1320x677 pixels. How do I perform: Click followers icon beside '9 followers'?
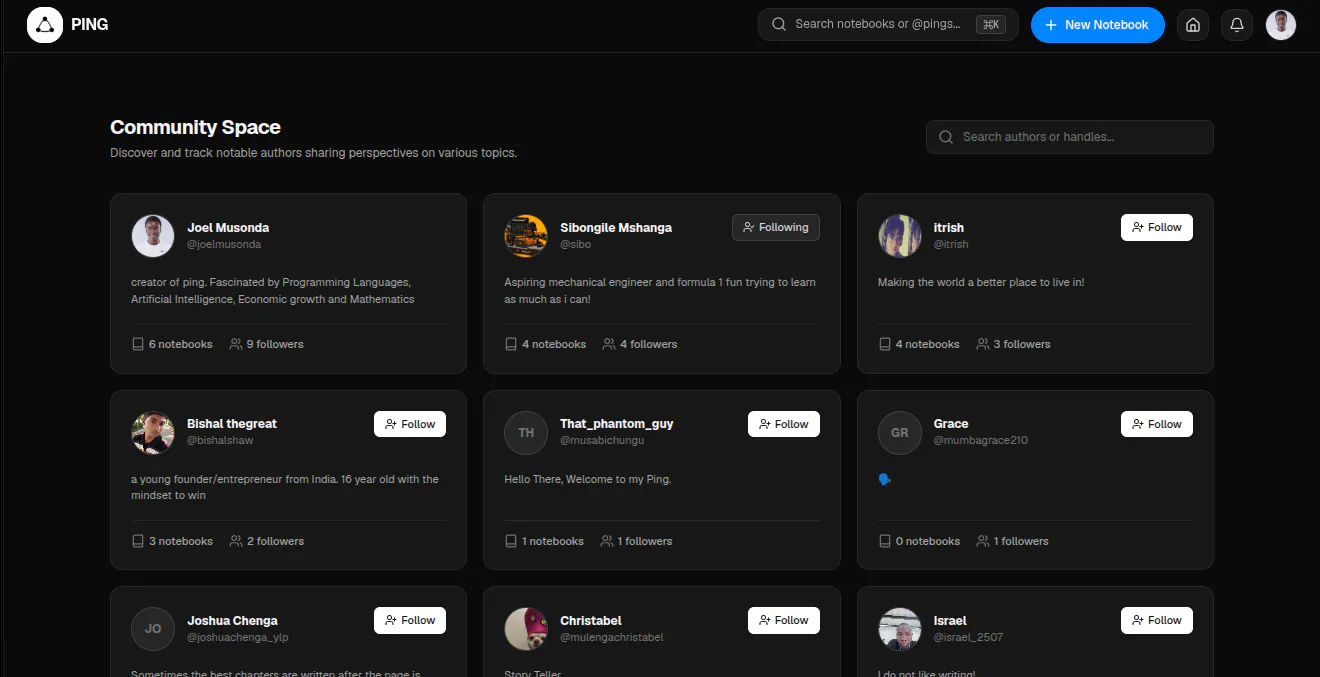pos(236,344)
